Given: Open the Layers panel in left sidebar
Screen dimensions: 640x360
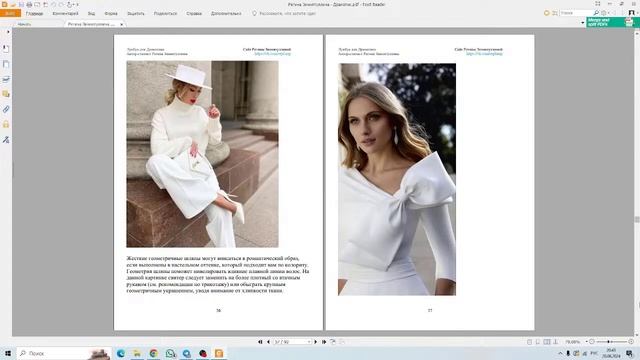Looking at the screenshot, I should pyautogui.click(x=6, y=79).
